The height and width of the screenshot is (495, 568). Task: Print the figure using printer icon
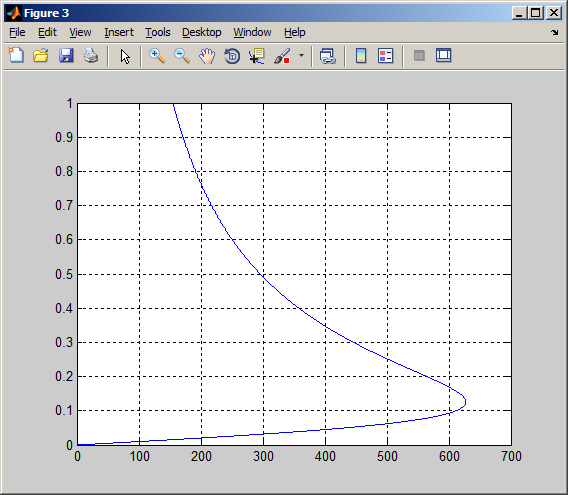91,56
